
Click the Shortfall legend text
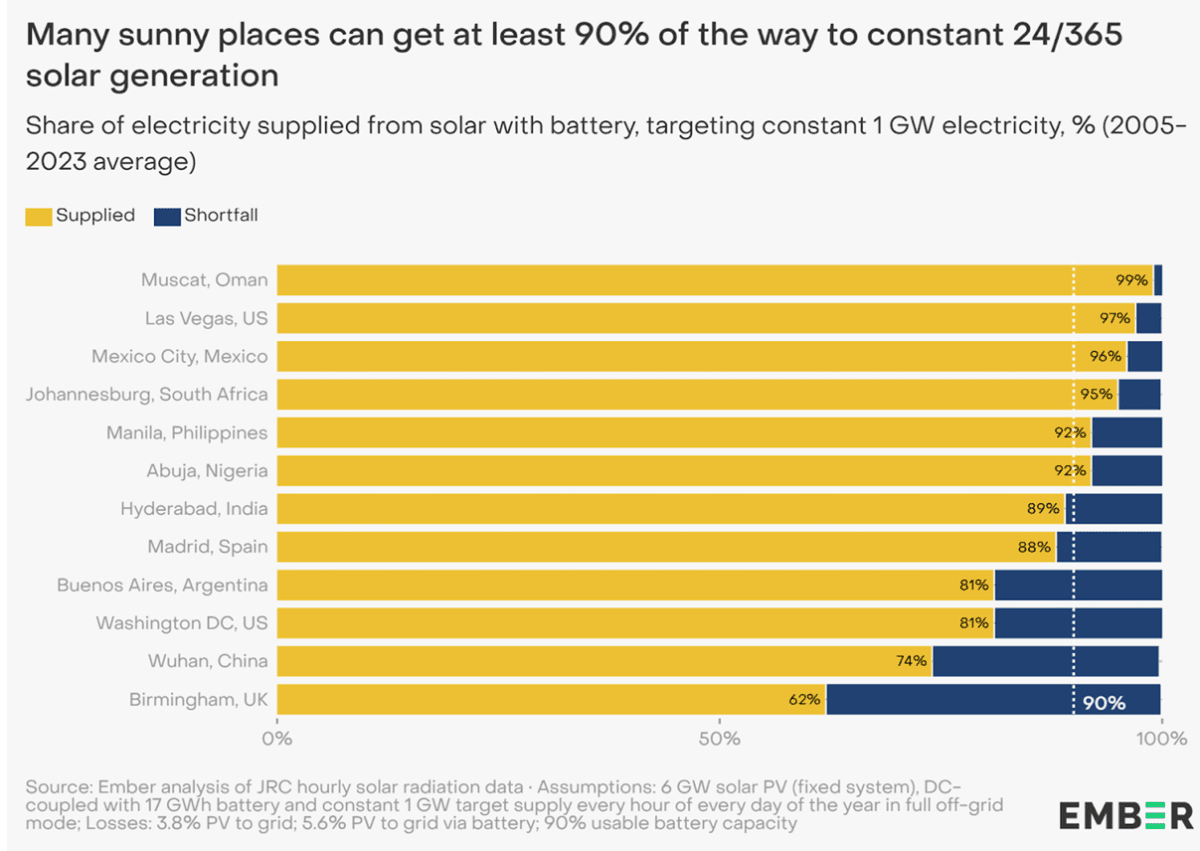[221, 215]
